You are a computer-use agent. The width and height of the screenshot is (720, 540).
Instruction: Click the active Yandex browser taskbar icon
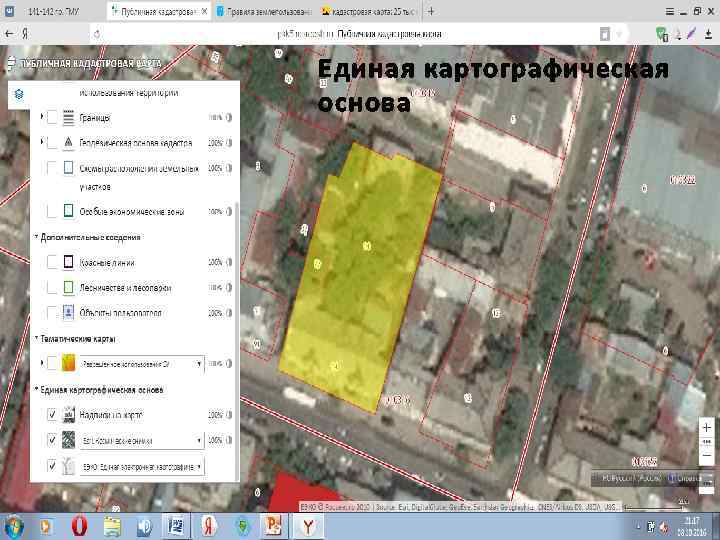tap(308, 527)
